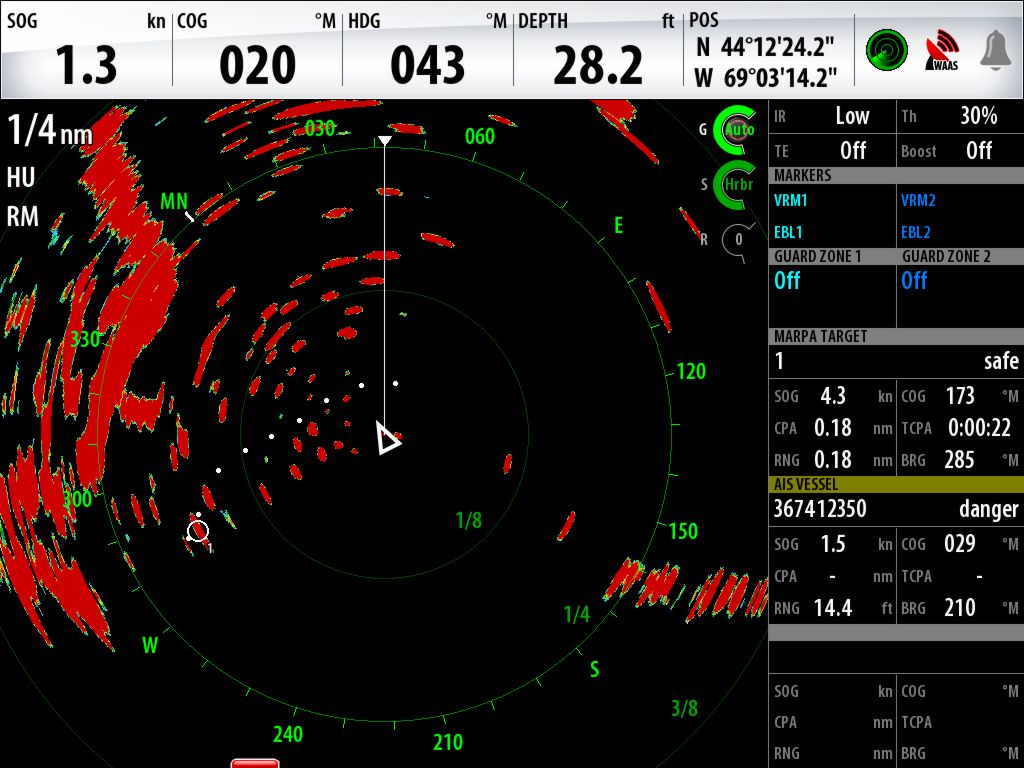Tap the green radar status icon
1024x768 pixels.
point(886,50)
